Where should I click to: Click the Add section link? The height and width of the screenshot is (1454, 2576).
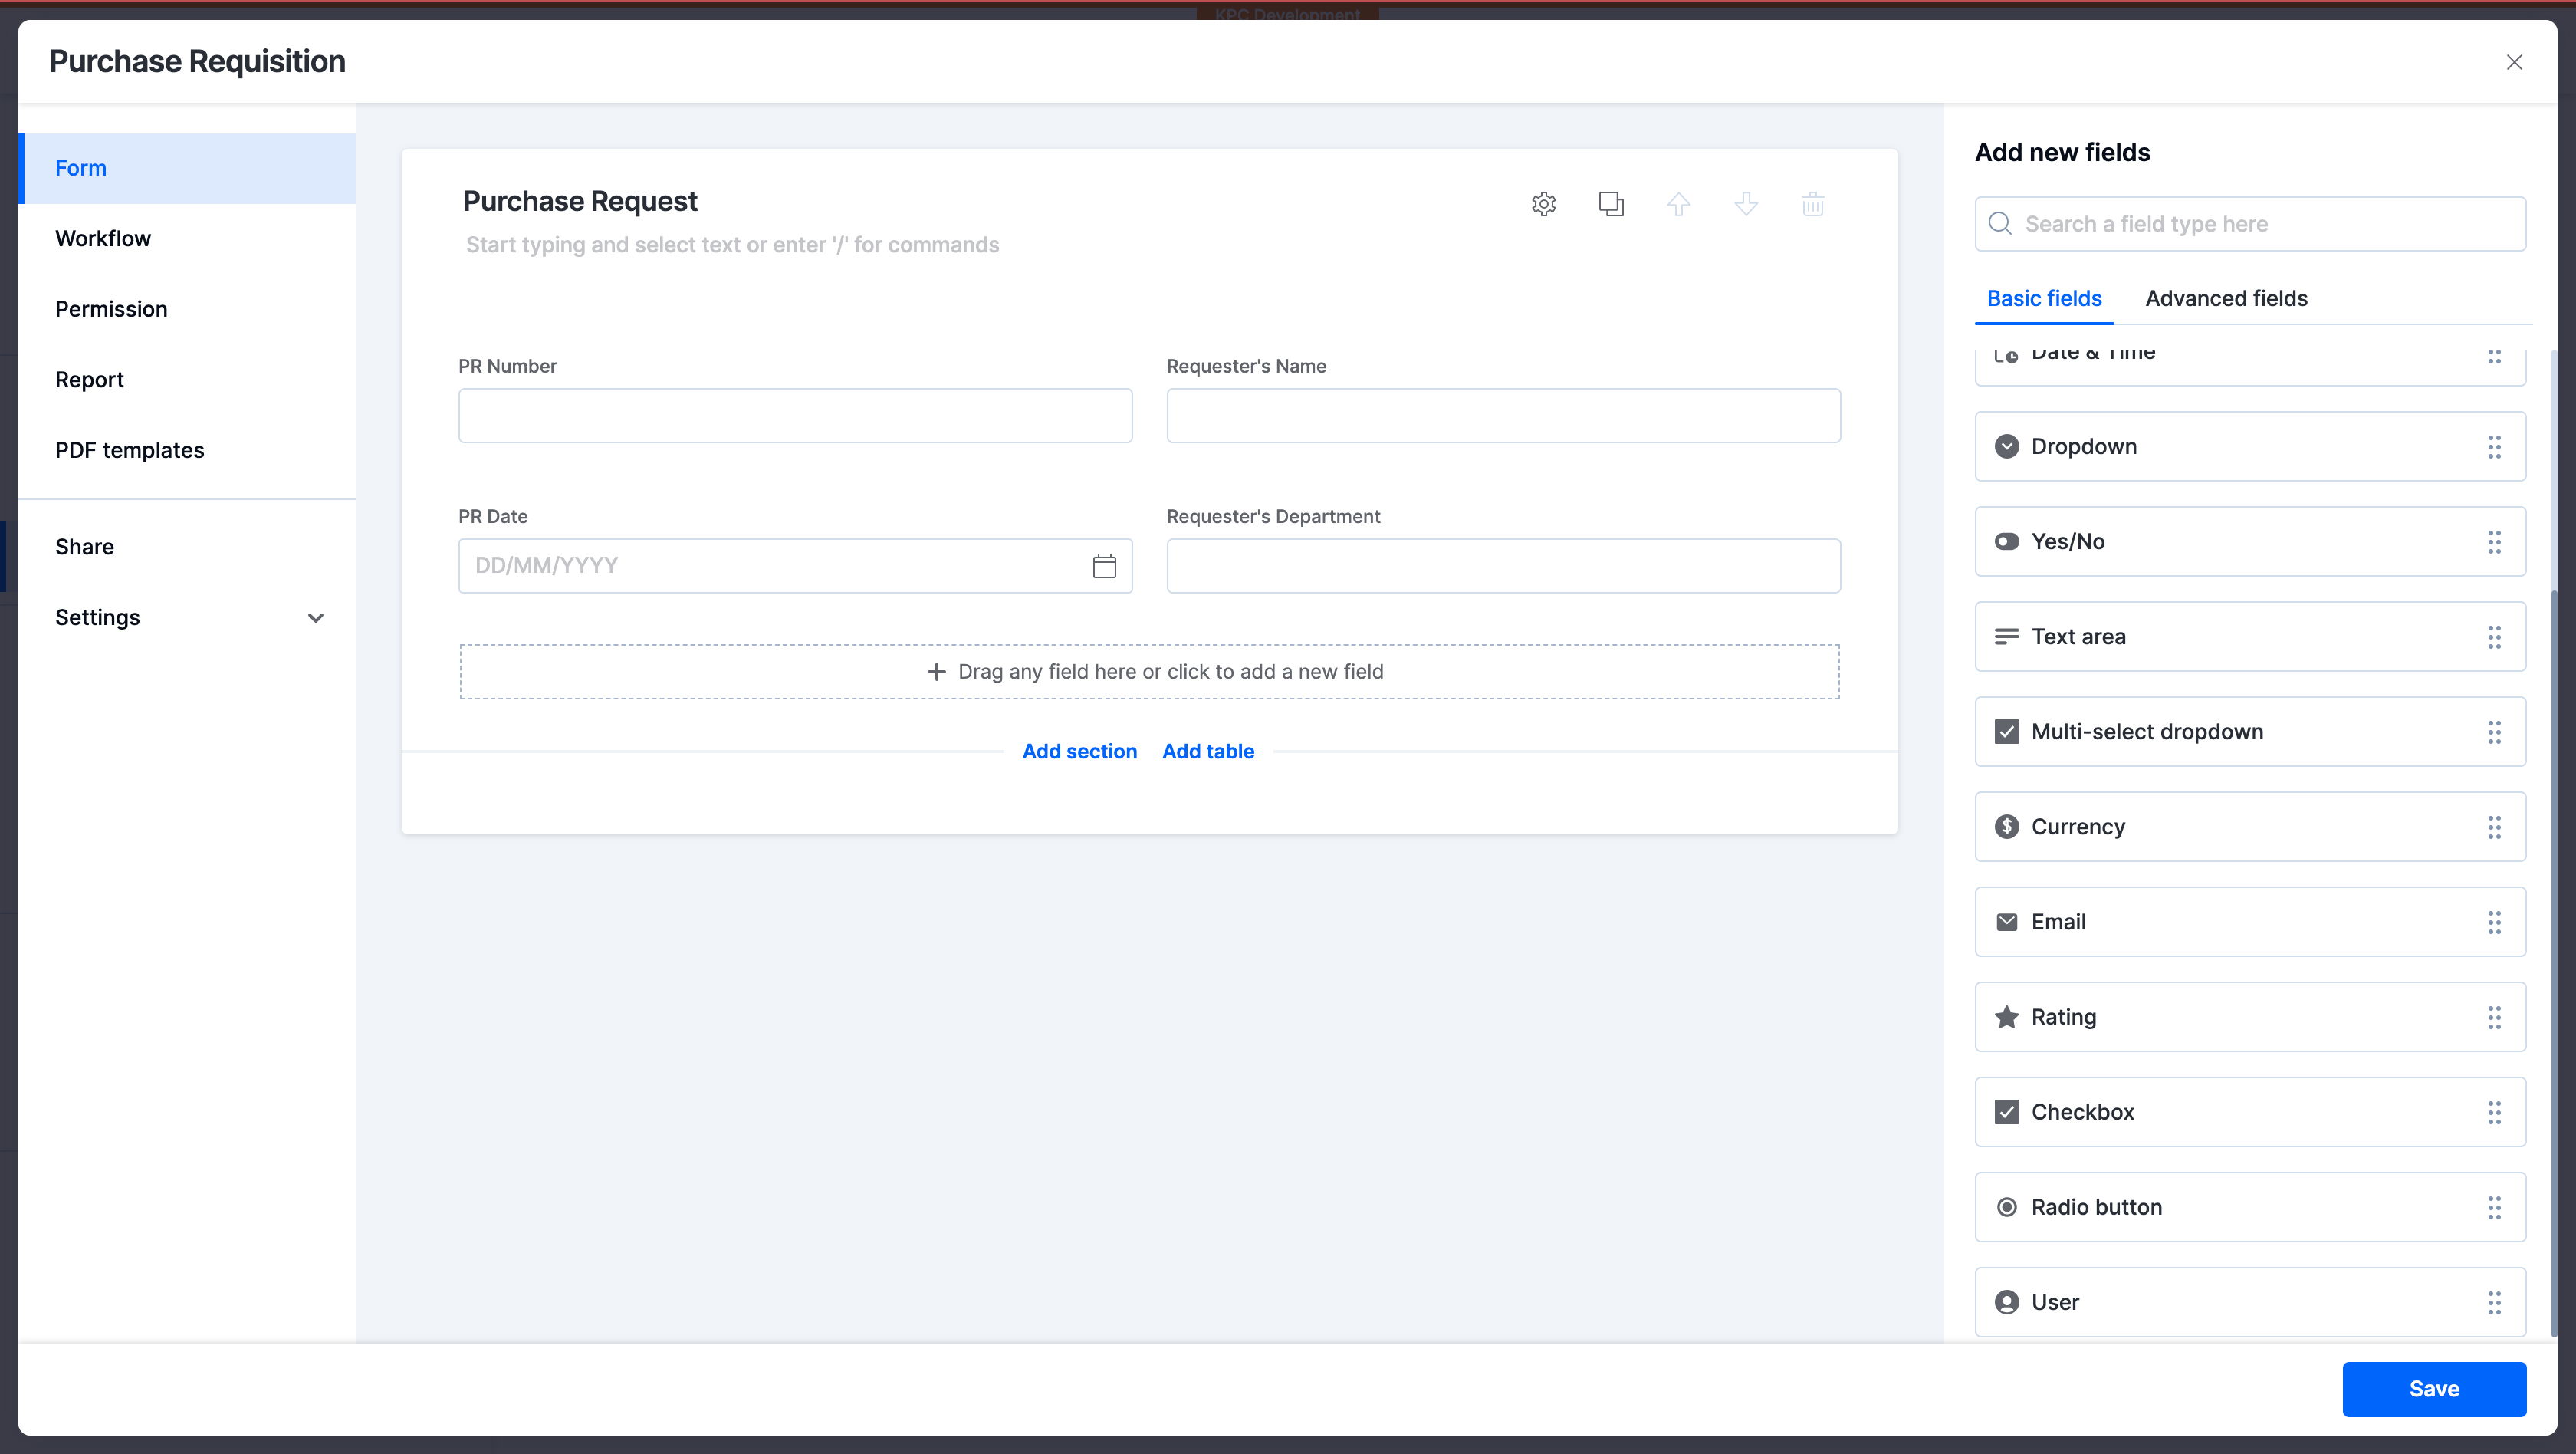pos(1080,751)
